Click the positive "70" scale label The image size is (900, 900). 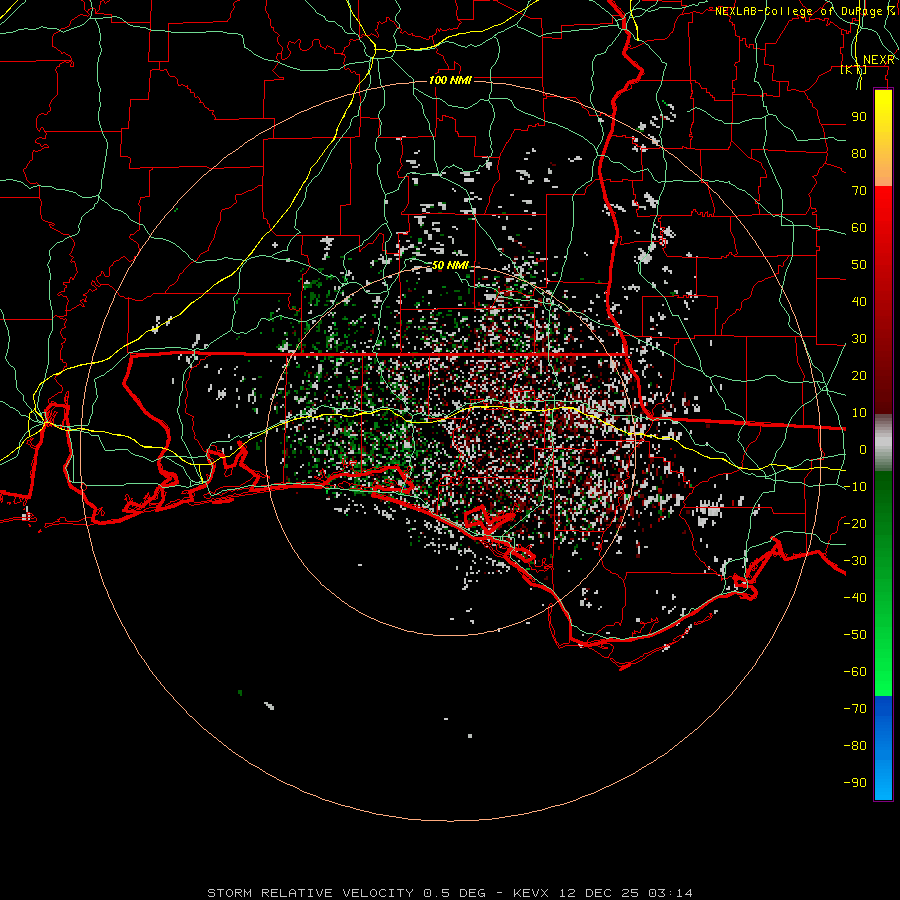(x=859, y=191)
